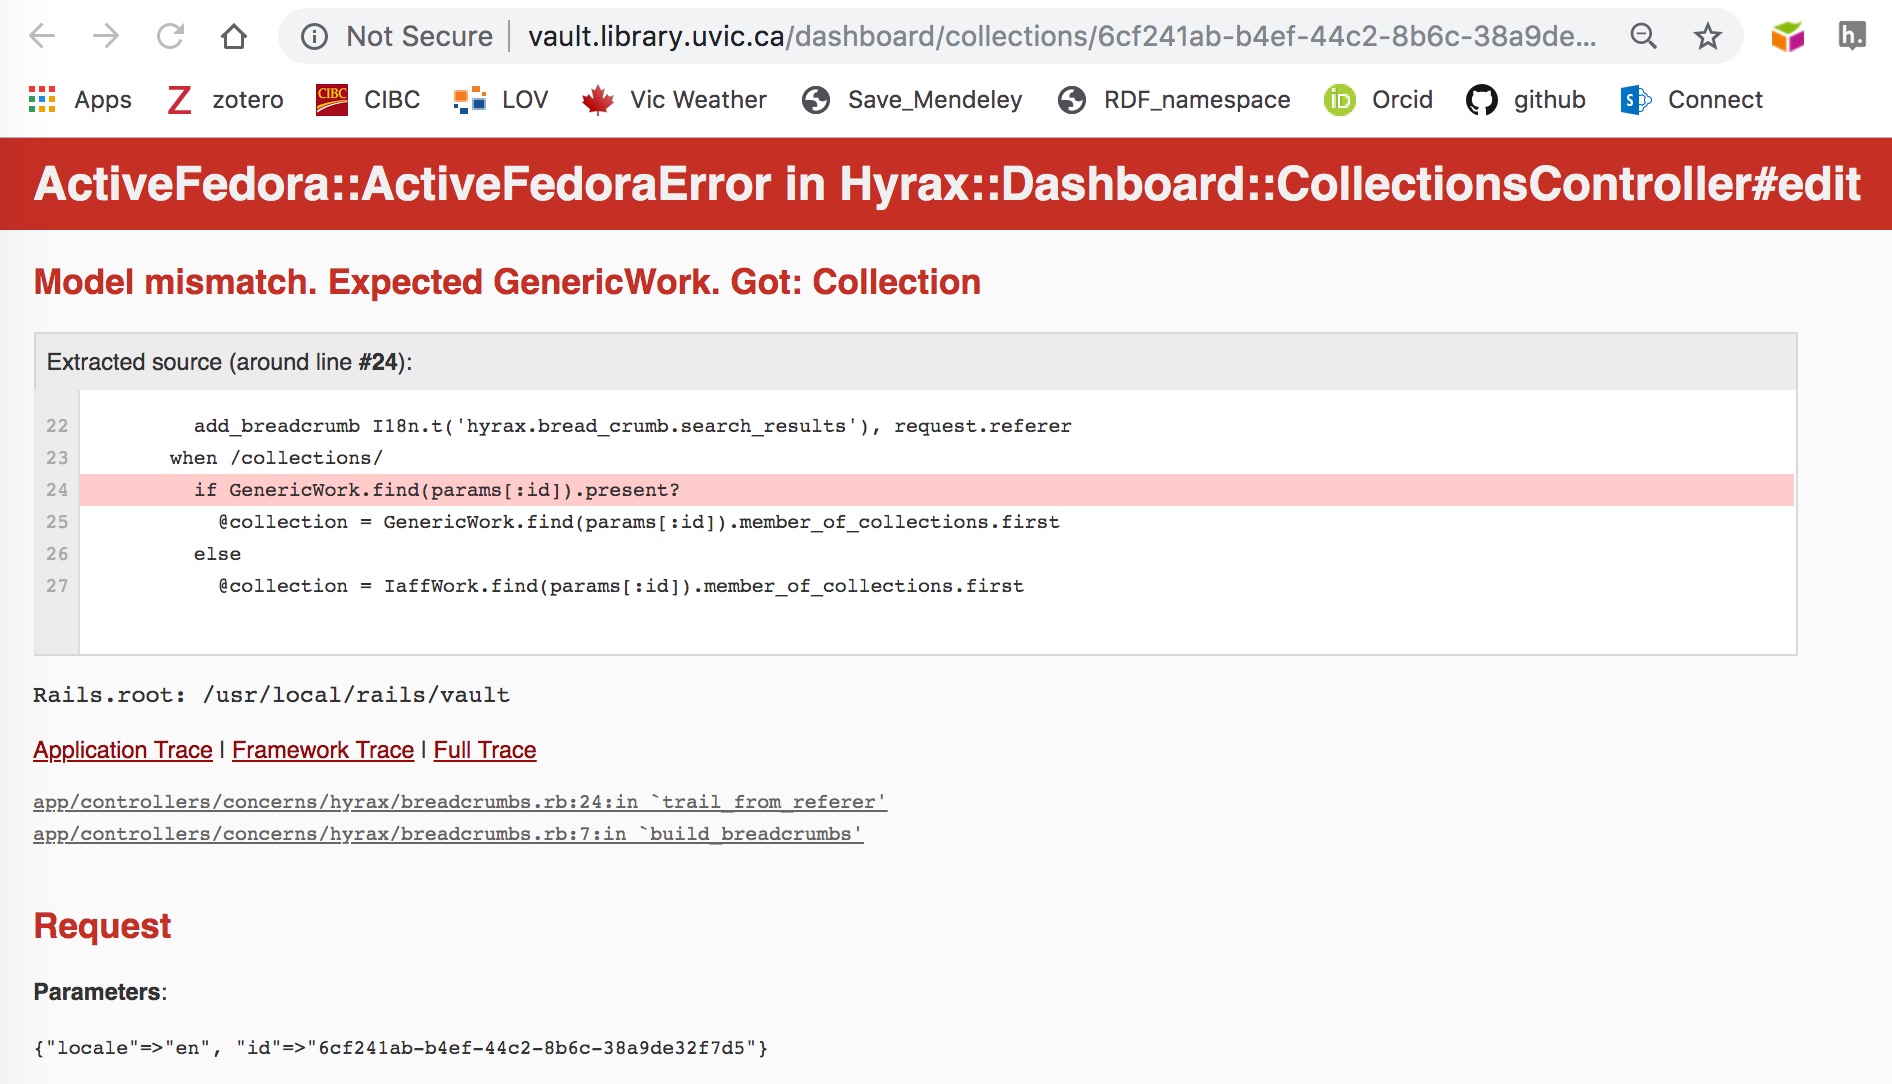Click the LOV bookmark icon
Viewport: 1892px width, 1084px height.
(470, 100)
